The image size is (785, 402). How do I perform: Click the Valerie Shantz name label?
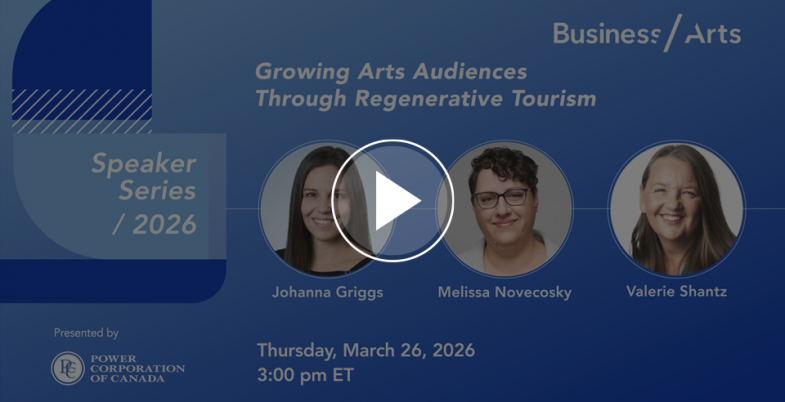676,293
